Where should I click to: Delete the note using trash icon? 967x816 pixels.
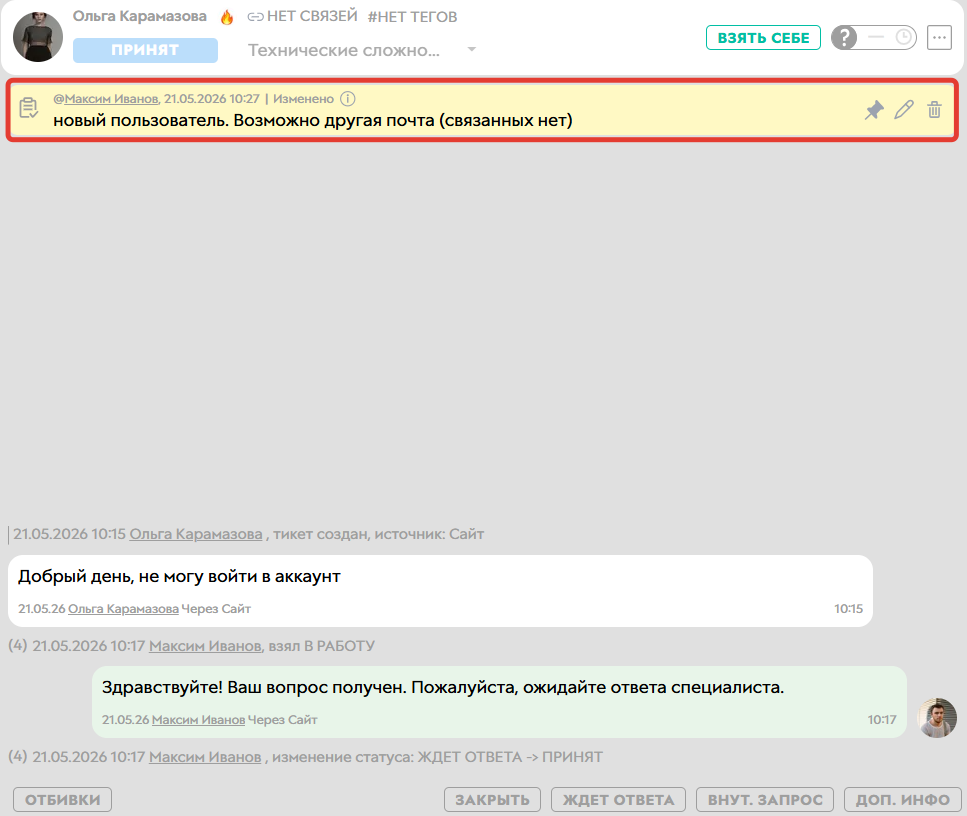coord(934,110)
